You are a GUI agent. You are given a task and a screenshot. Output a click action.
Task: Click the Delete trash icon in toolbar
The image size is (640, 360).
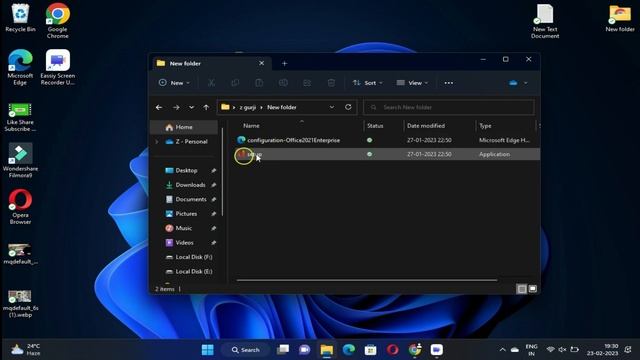[331, 83]
